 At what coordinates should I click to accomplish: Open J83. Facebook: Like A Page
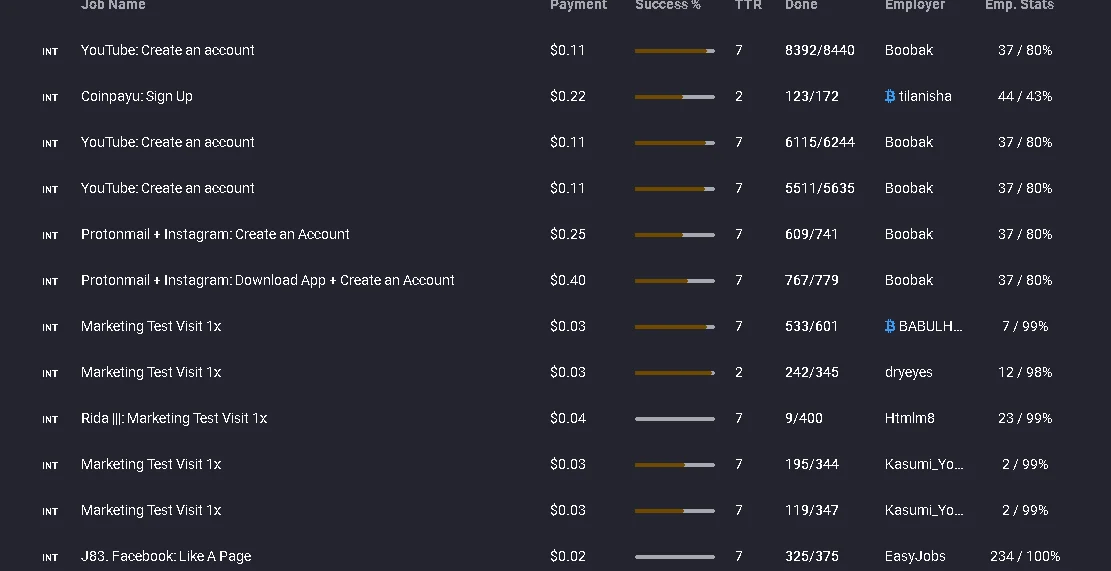tap(166, 557)
